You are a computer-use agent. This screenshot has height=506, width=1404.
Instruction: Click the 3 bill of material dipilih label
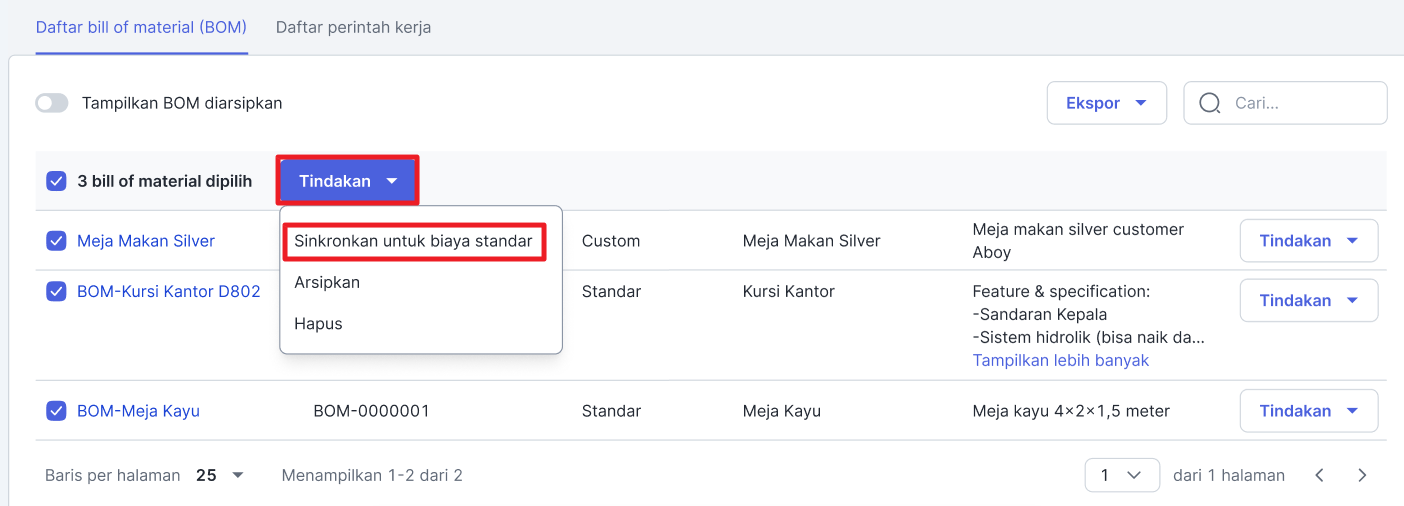[x=165, y=182]
